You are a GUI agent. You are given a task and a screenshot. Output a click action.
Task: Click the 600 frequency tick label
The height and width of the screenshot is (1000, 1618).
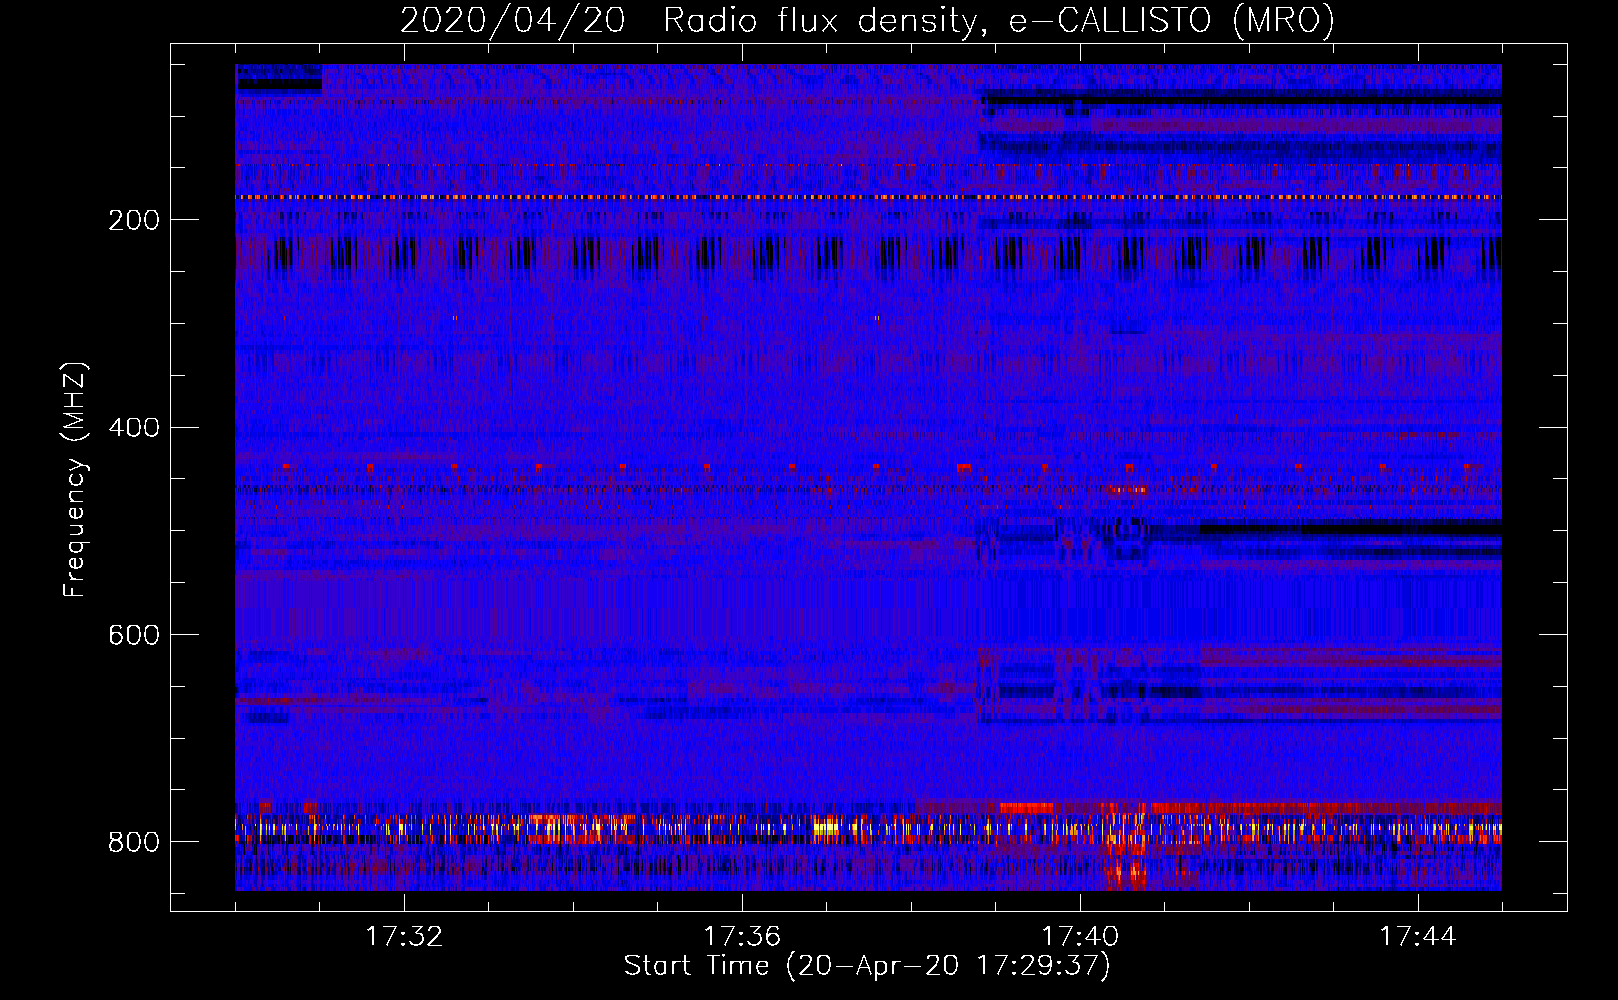point(134,636)
